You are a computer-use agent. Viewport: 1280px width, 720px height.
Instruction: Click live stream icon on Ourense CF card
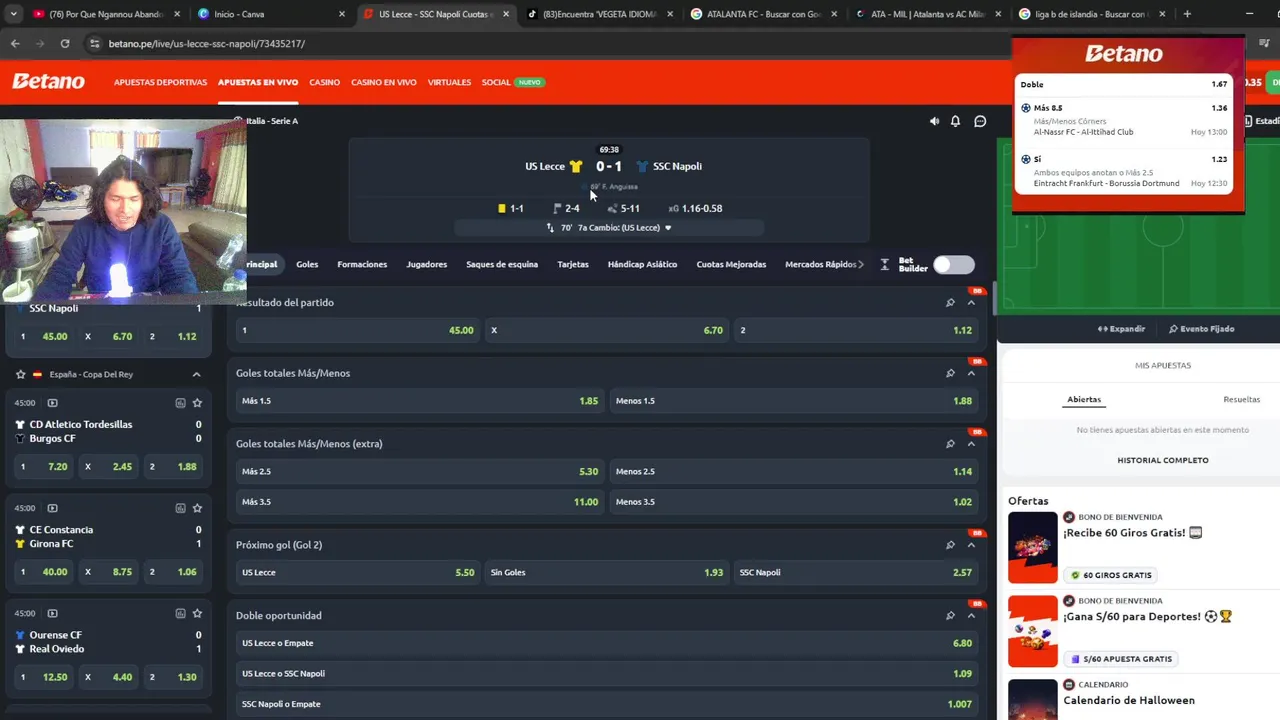point(53,613)
